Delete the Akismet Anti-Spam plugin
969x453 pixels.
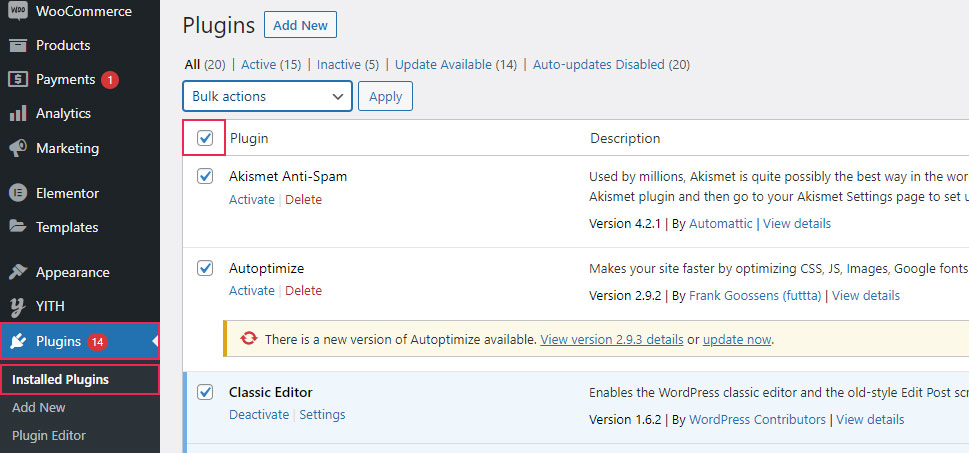pos(303,200)
